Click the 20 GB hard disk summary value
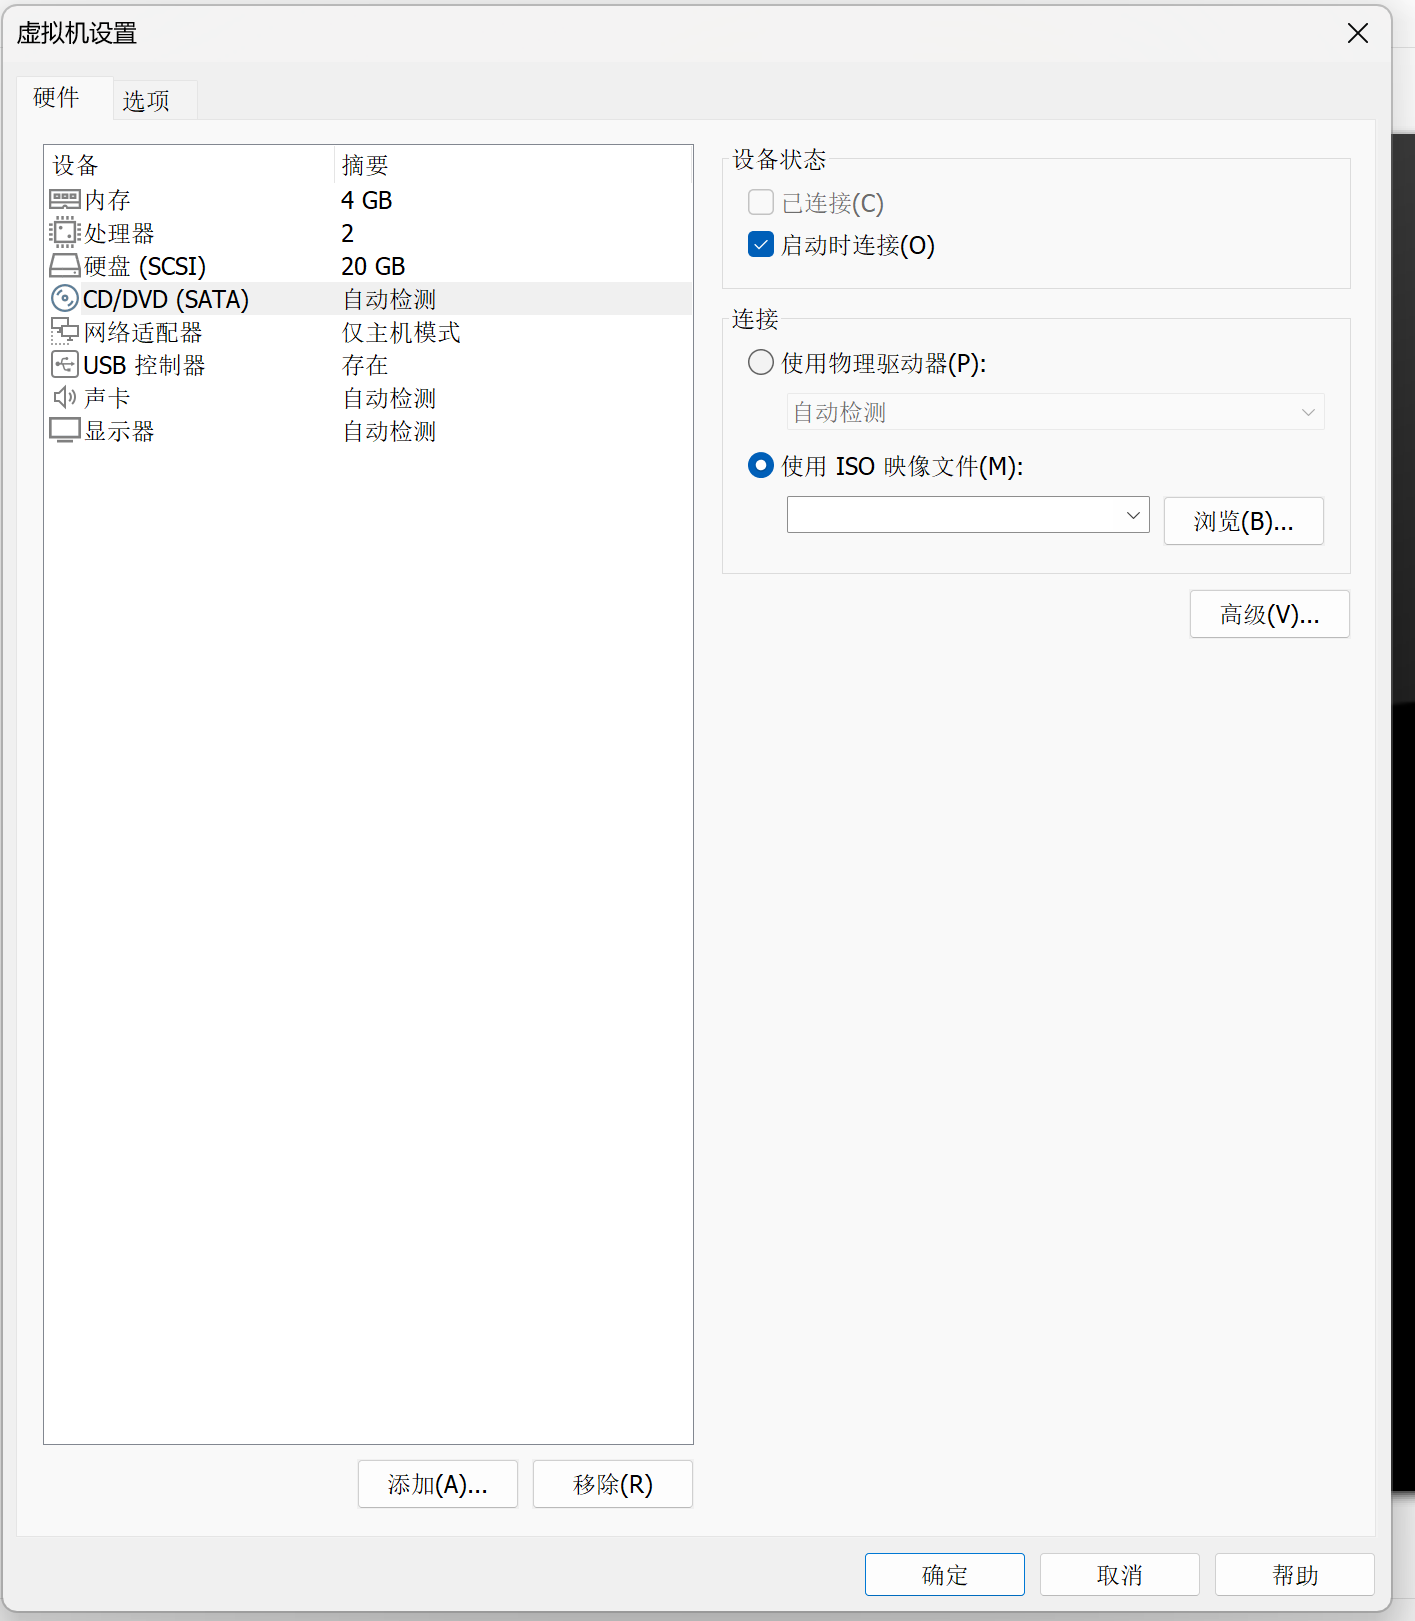Image resolution: width=1415 pixels, height=1621 pixels. coord(373,266)
